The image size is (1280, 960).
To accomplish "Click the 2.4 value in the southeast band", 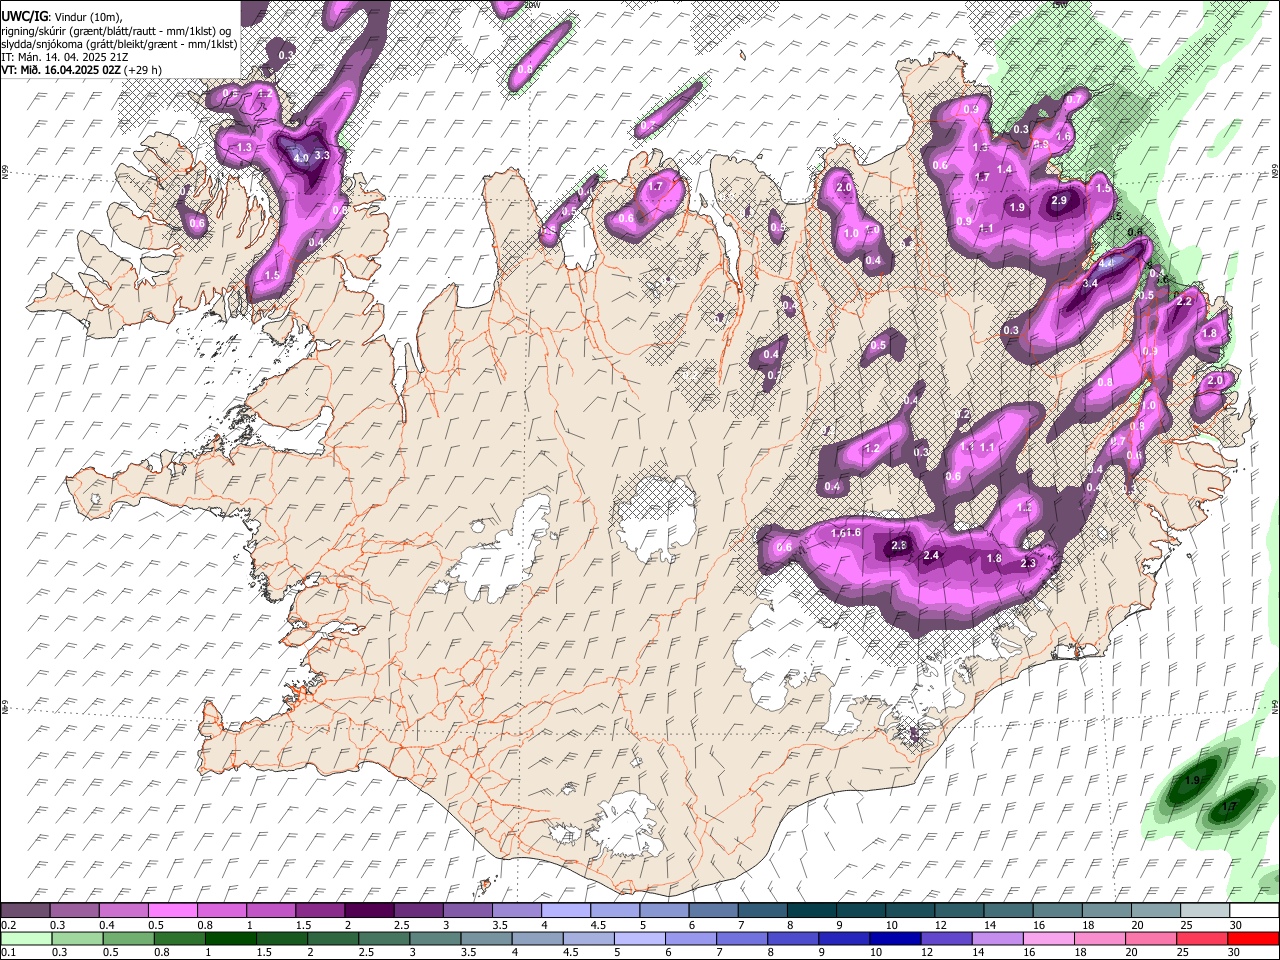I will (932, 556).
